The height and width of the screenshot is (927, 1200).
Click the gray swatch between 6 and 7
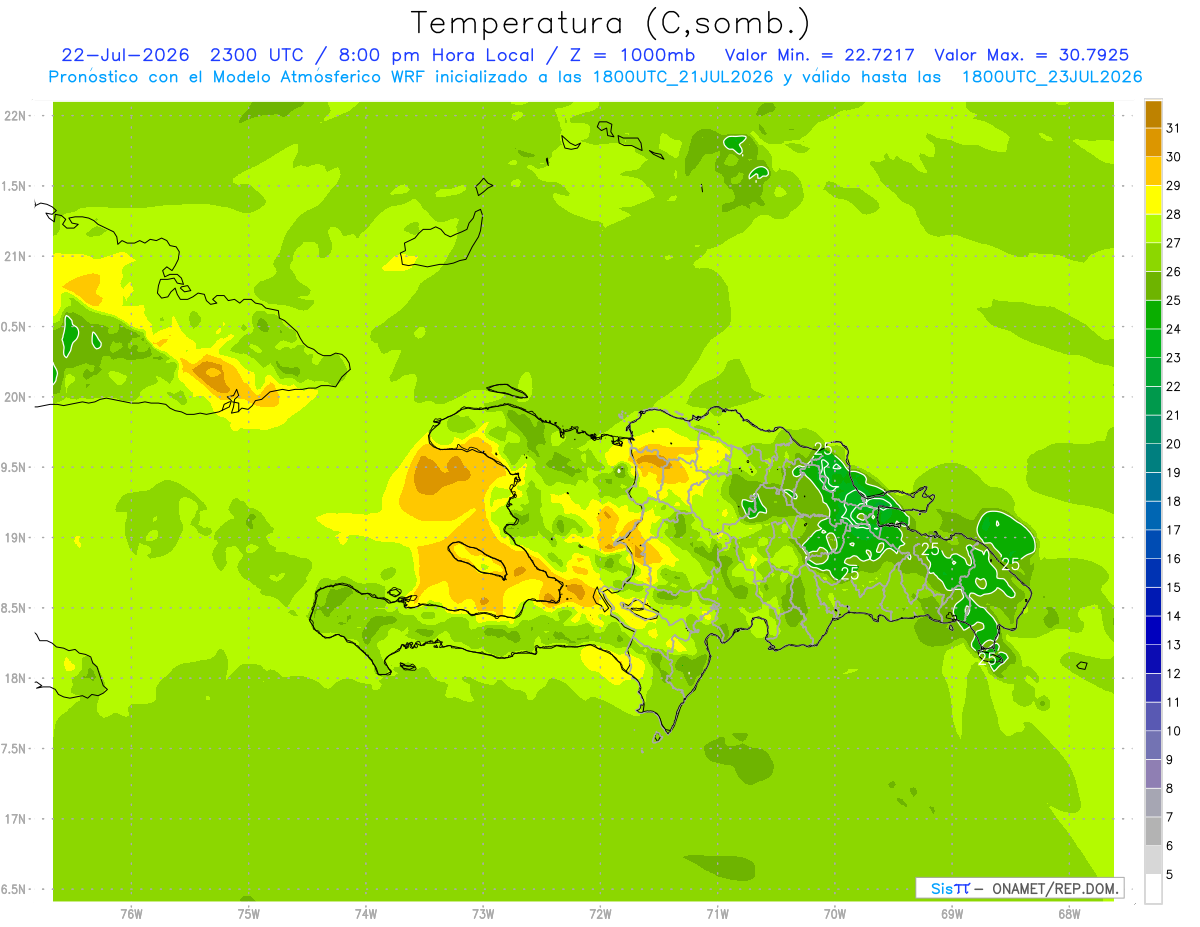[x=1153, y=832]
